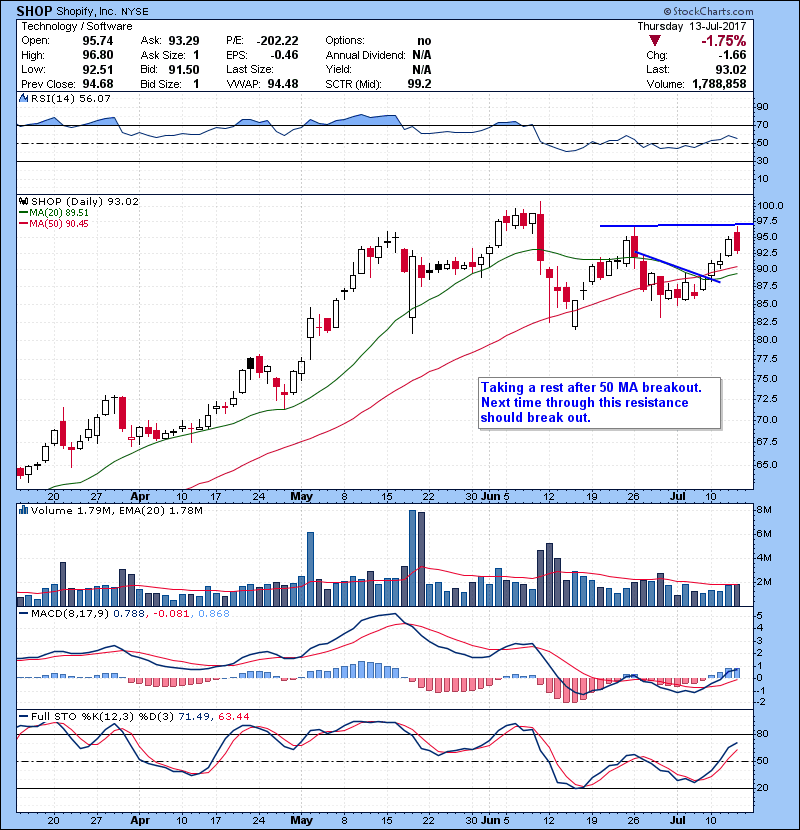Click the red MA(50) 90.45 legend
Viewport: 800px width, 830px height.
(53, 223)
